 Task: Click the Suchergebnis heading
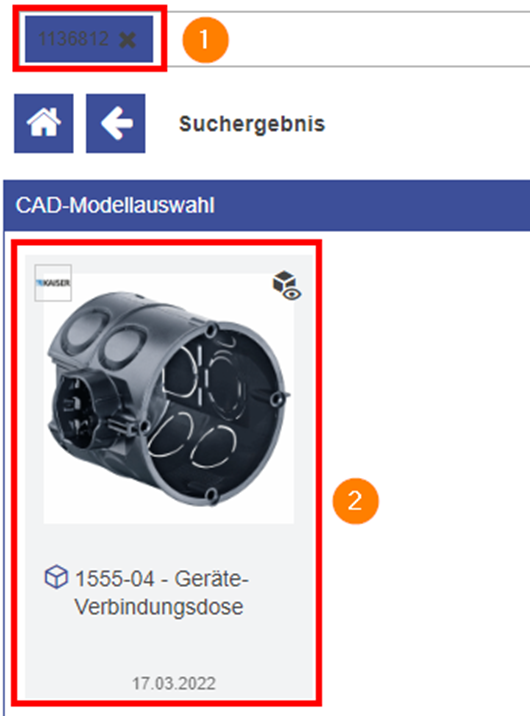pos(252,124)
